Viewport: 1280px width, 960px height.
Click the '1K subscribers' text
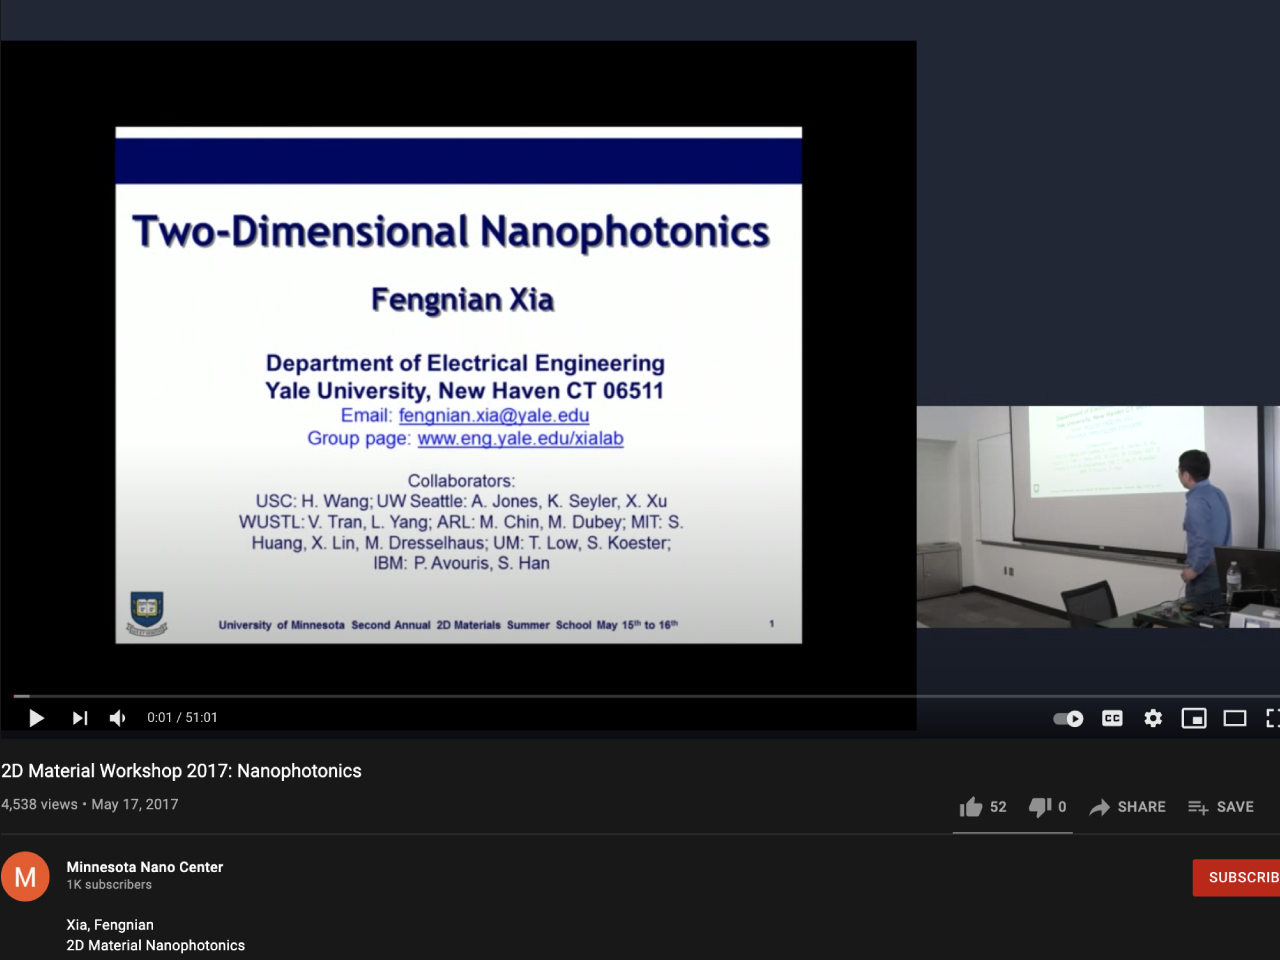pyautogui.click(x=109, y=885)
